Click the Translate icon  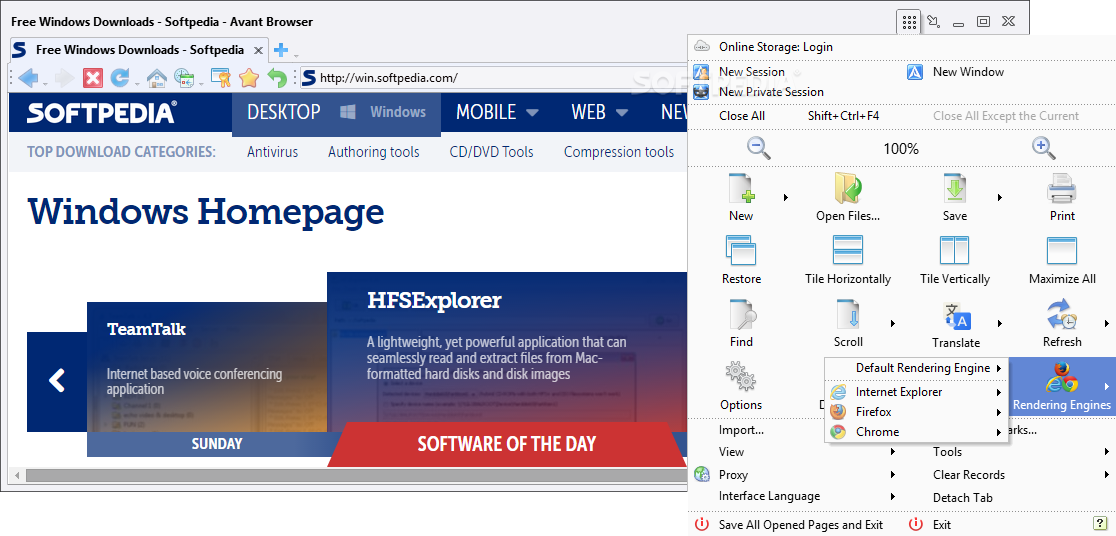click(957, 316)
